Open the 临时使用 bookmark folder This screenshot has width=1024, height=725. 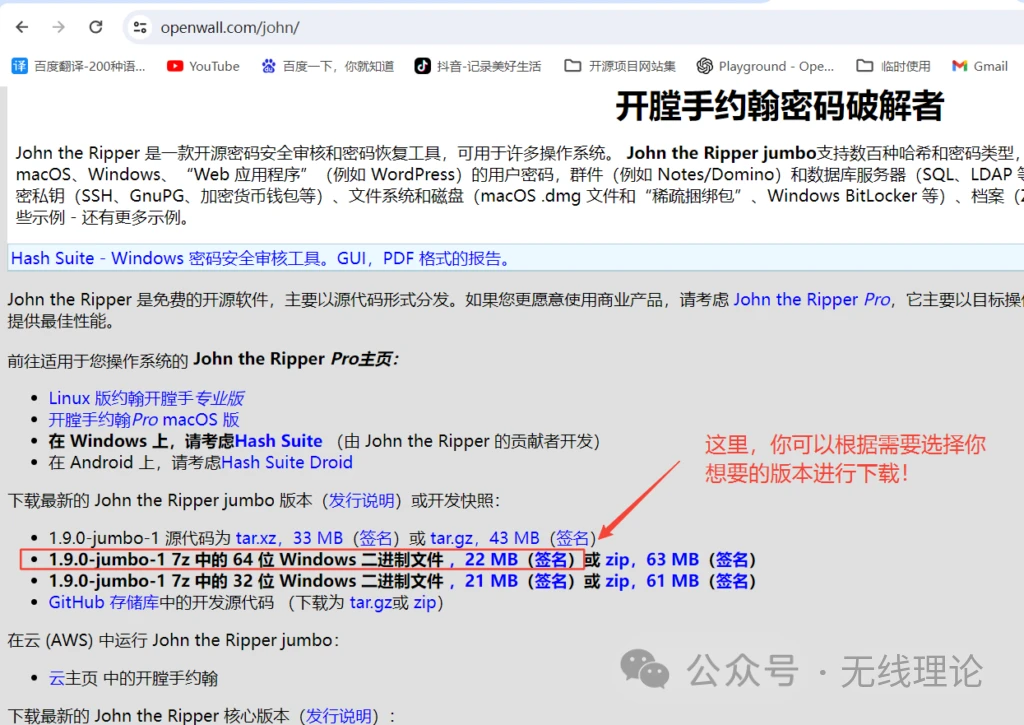coord(893,66)
